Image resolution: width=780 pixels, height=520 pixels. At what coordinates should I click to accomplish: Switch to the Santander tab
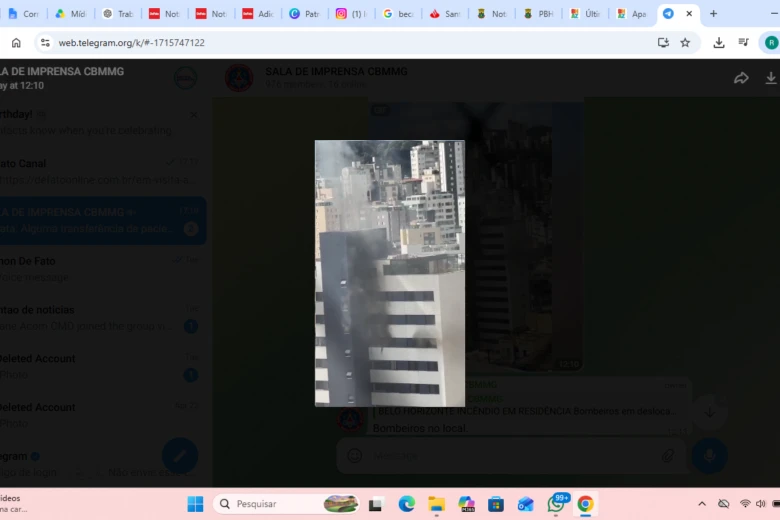click(445, 14)
